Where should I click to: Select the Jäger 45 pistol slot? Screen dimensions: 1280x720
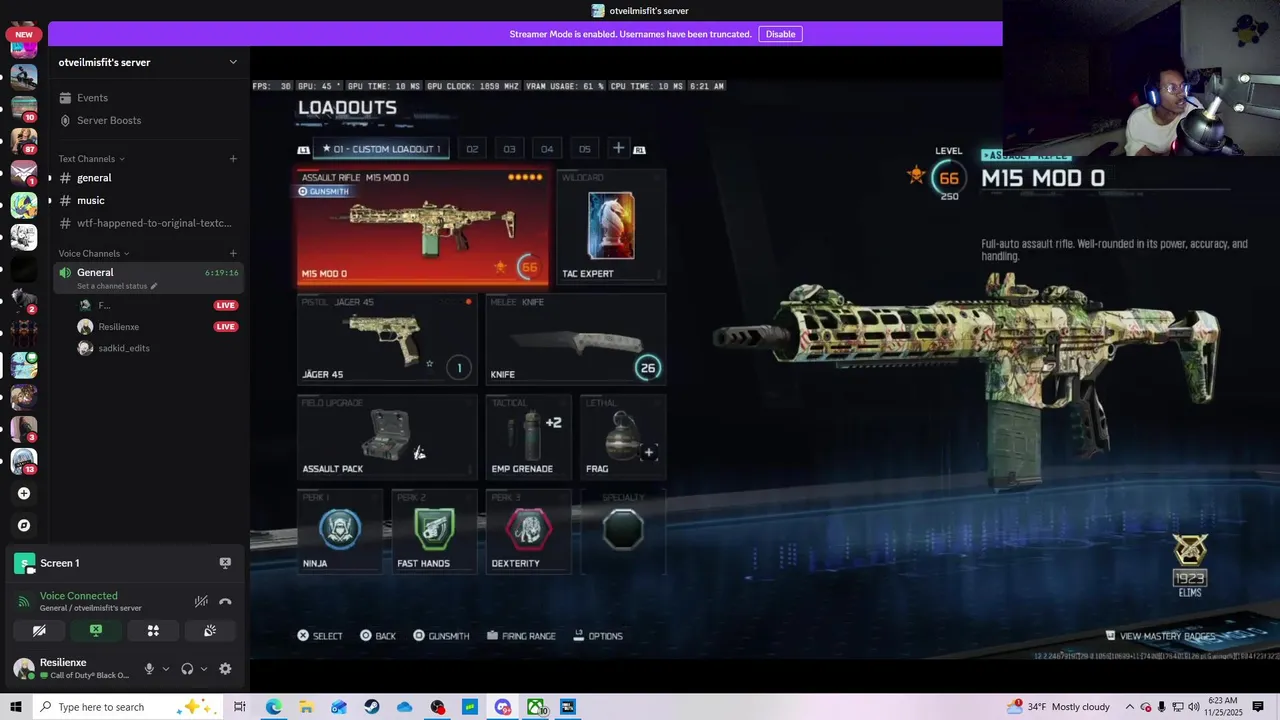387,338
